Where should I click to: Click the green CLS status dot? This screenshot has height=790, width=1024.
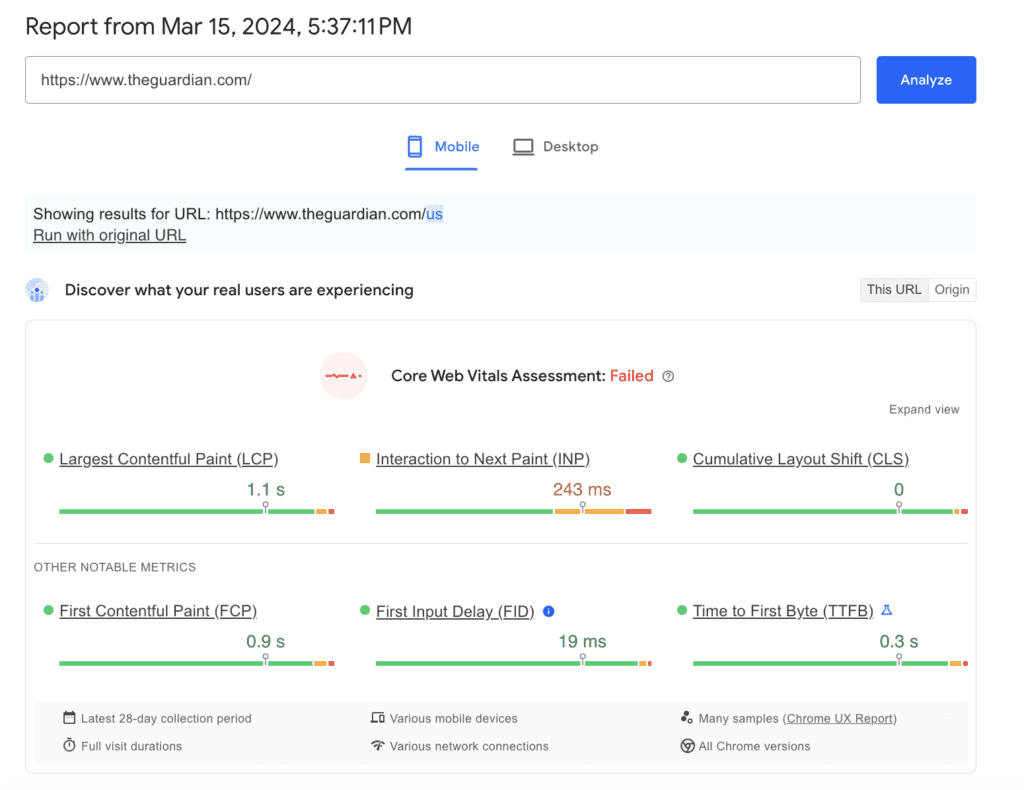tap(682, 458)
